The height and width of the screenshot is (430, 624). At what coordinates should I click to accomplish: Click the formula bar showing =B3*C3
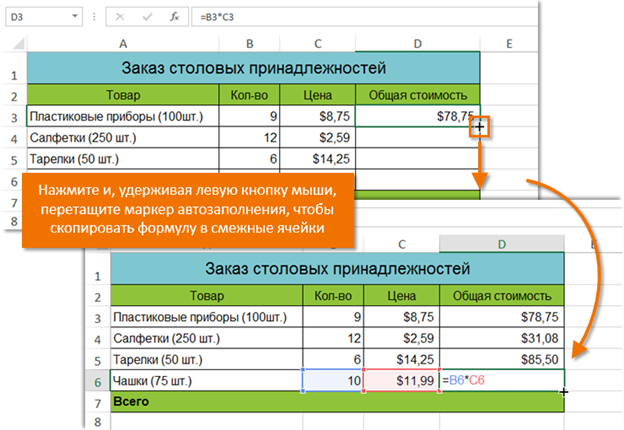click(x=364, y=17)
